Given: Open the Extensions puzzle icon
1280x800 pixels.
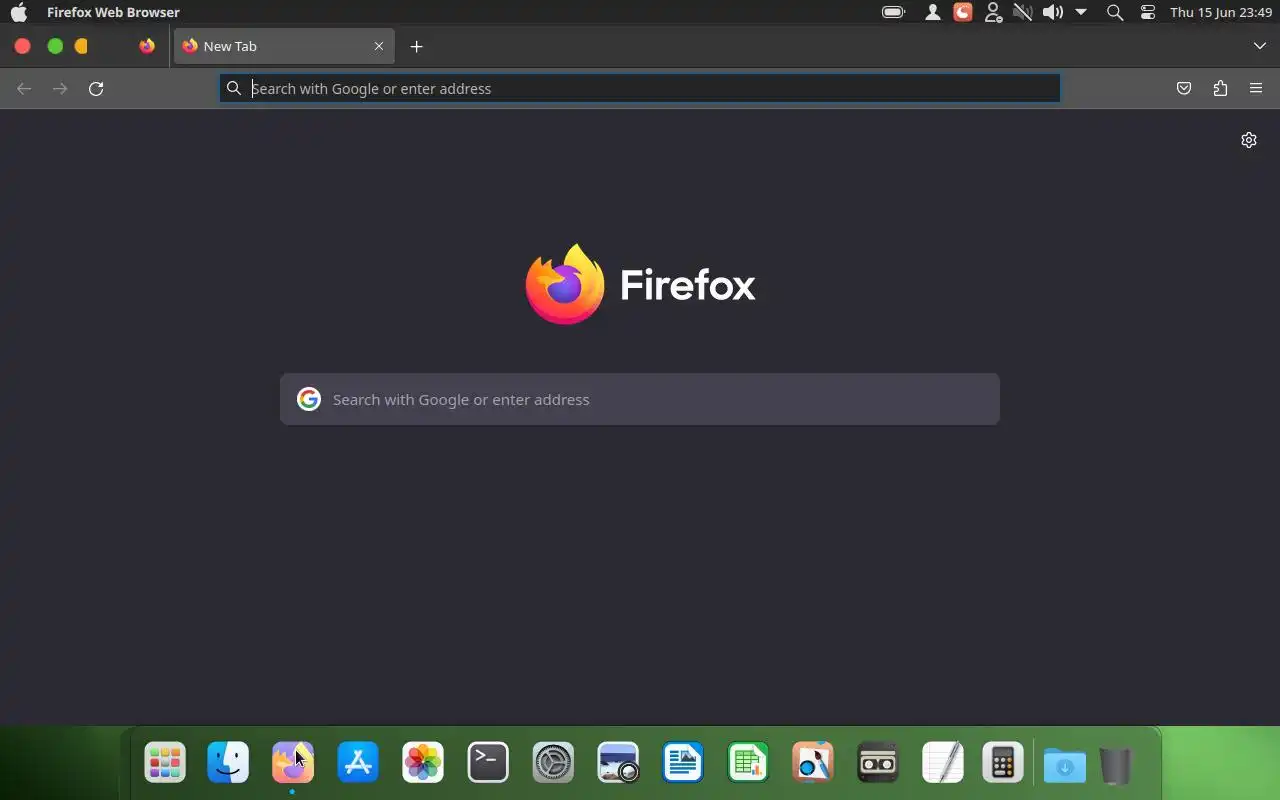Looking at the screenshot, I should [x=1220, y=89].
